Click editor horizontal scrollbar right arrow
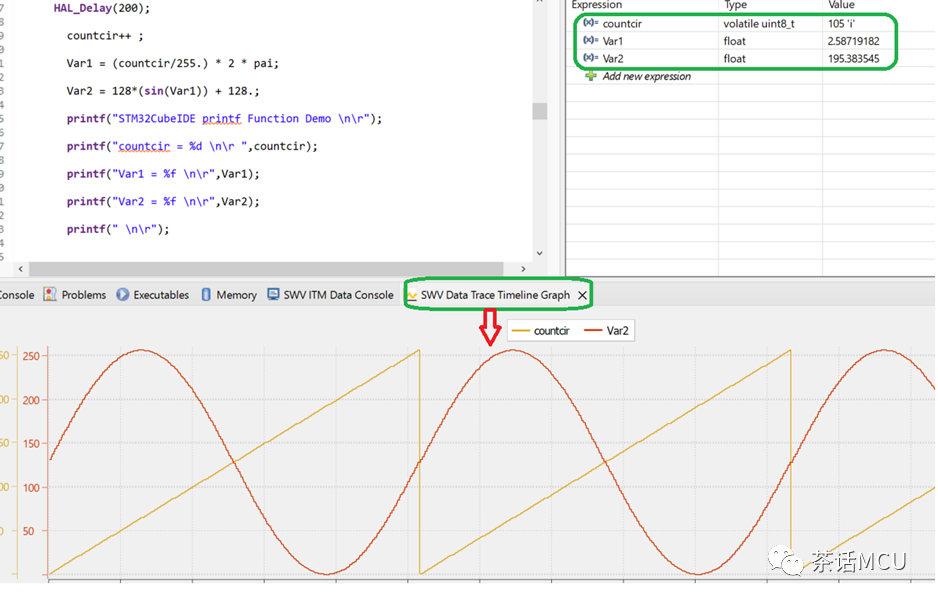938x603 pixels. tap(523, 269)
